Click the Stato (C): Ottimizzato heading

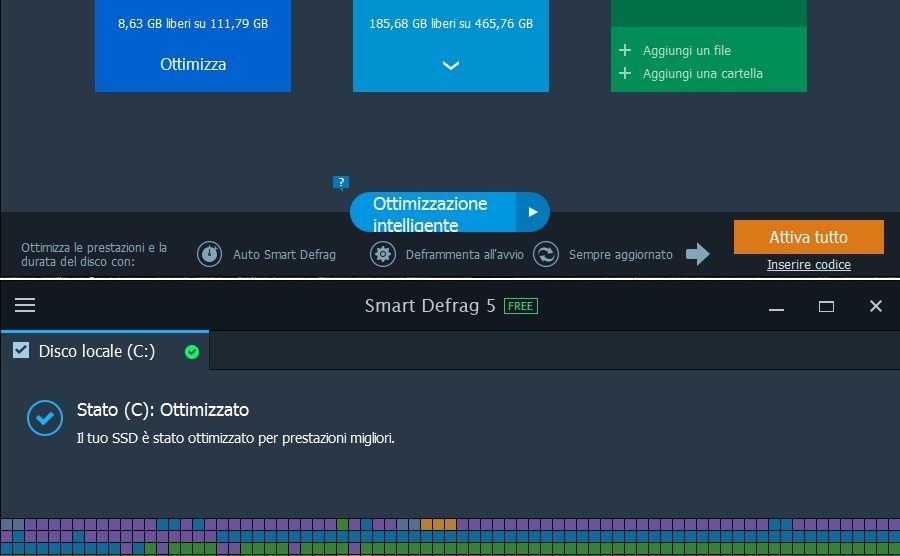[163, 410]
